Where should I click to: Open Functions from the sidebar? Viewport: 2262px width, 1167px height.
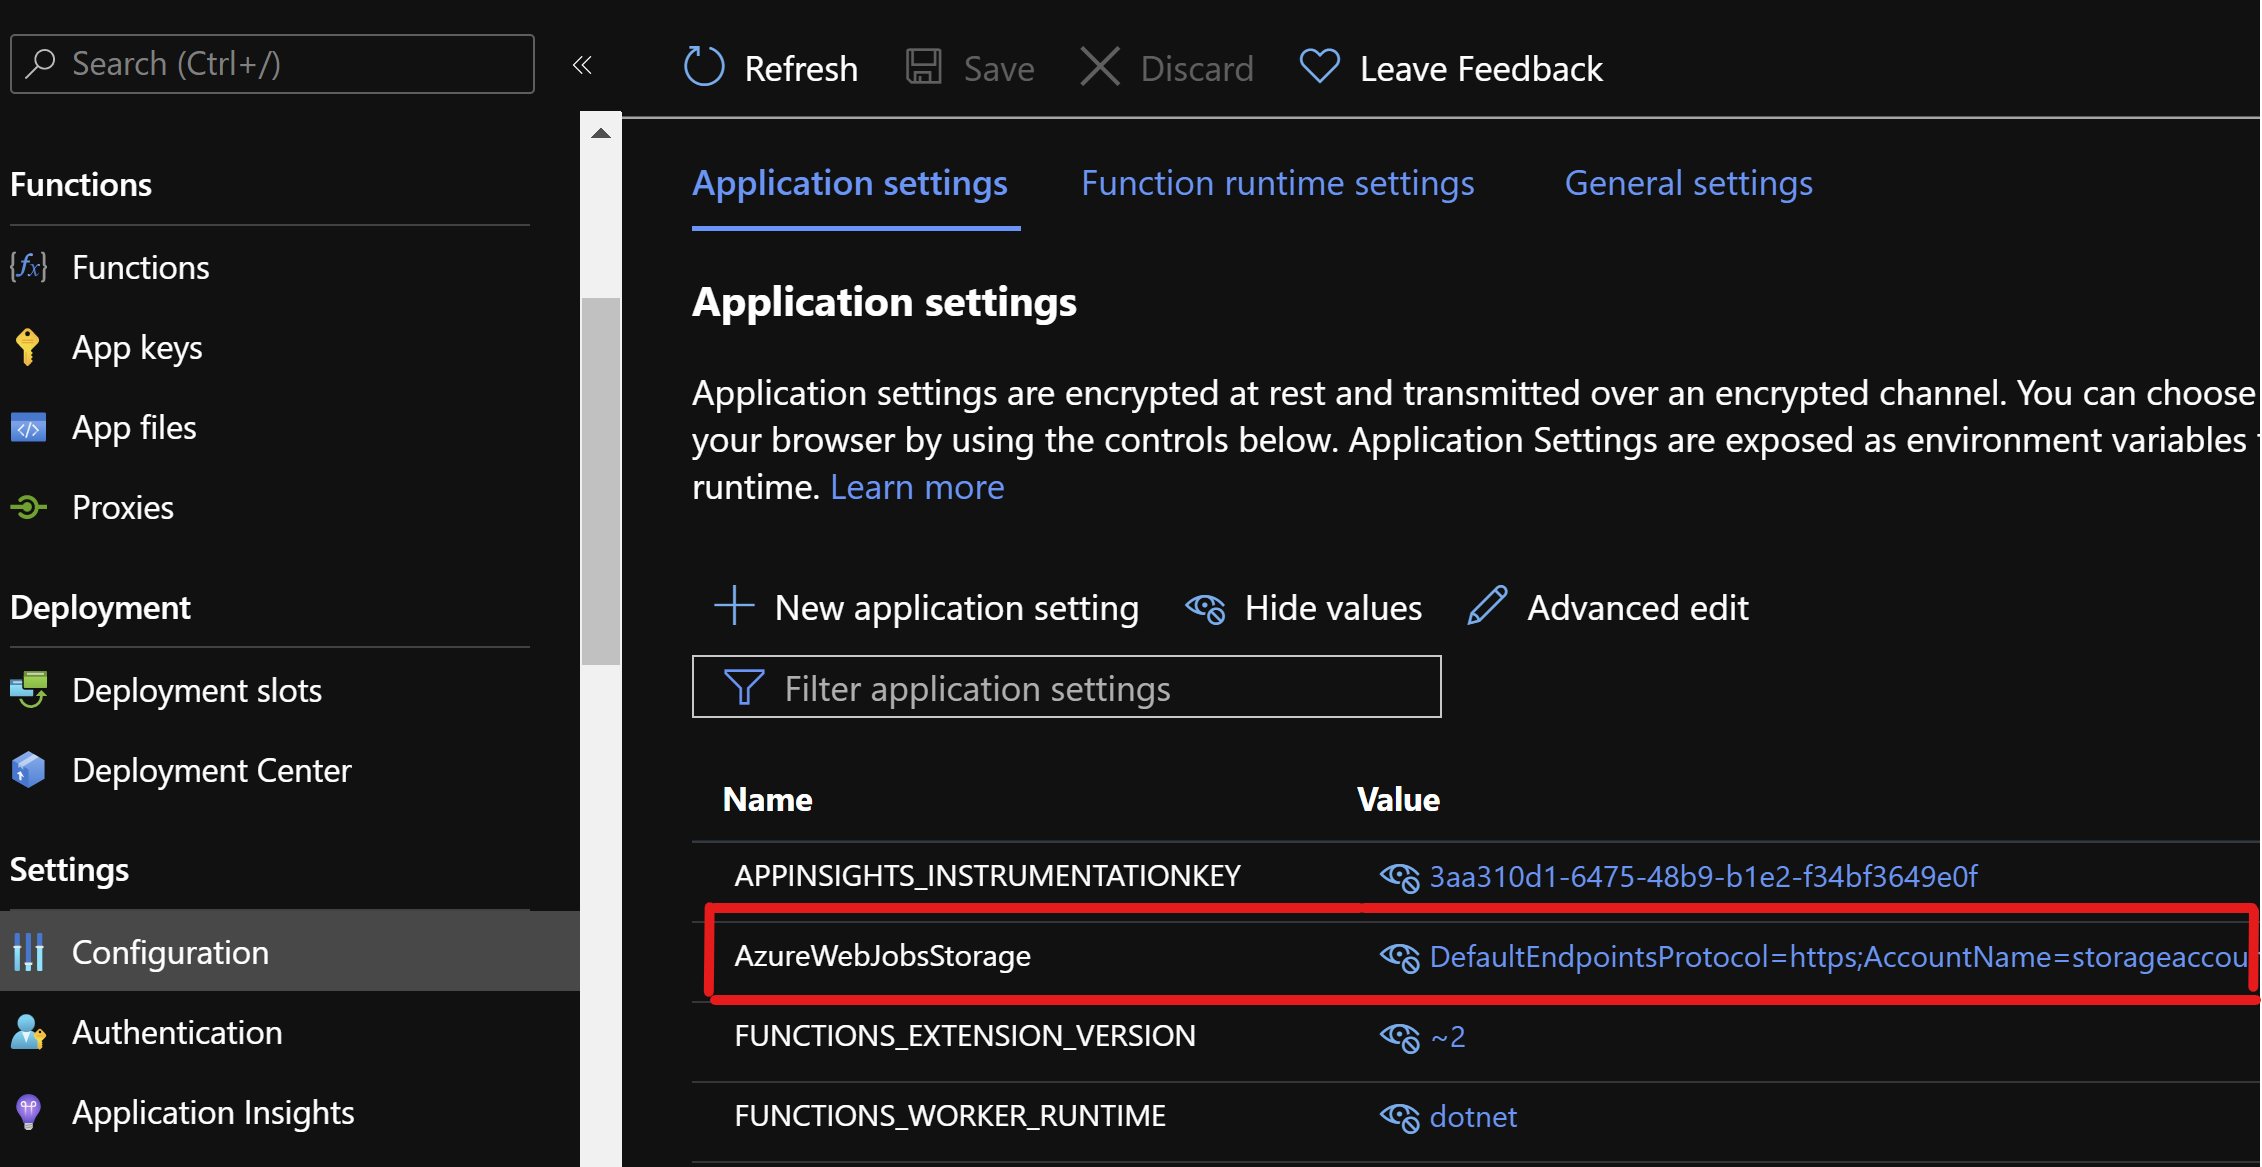point(140,267)
